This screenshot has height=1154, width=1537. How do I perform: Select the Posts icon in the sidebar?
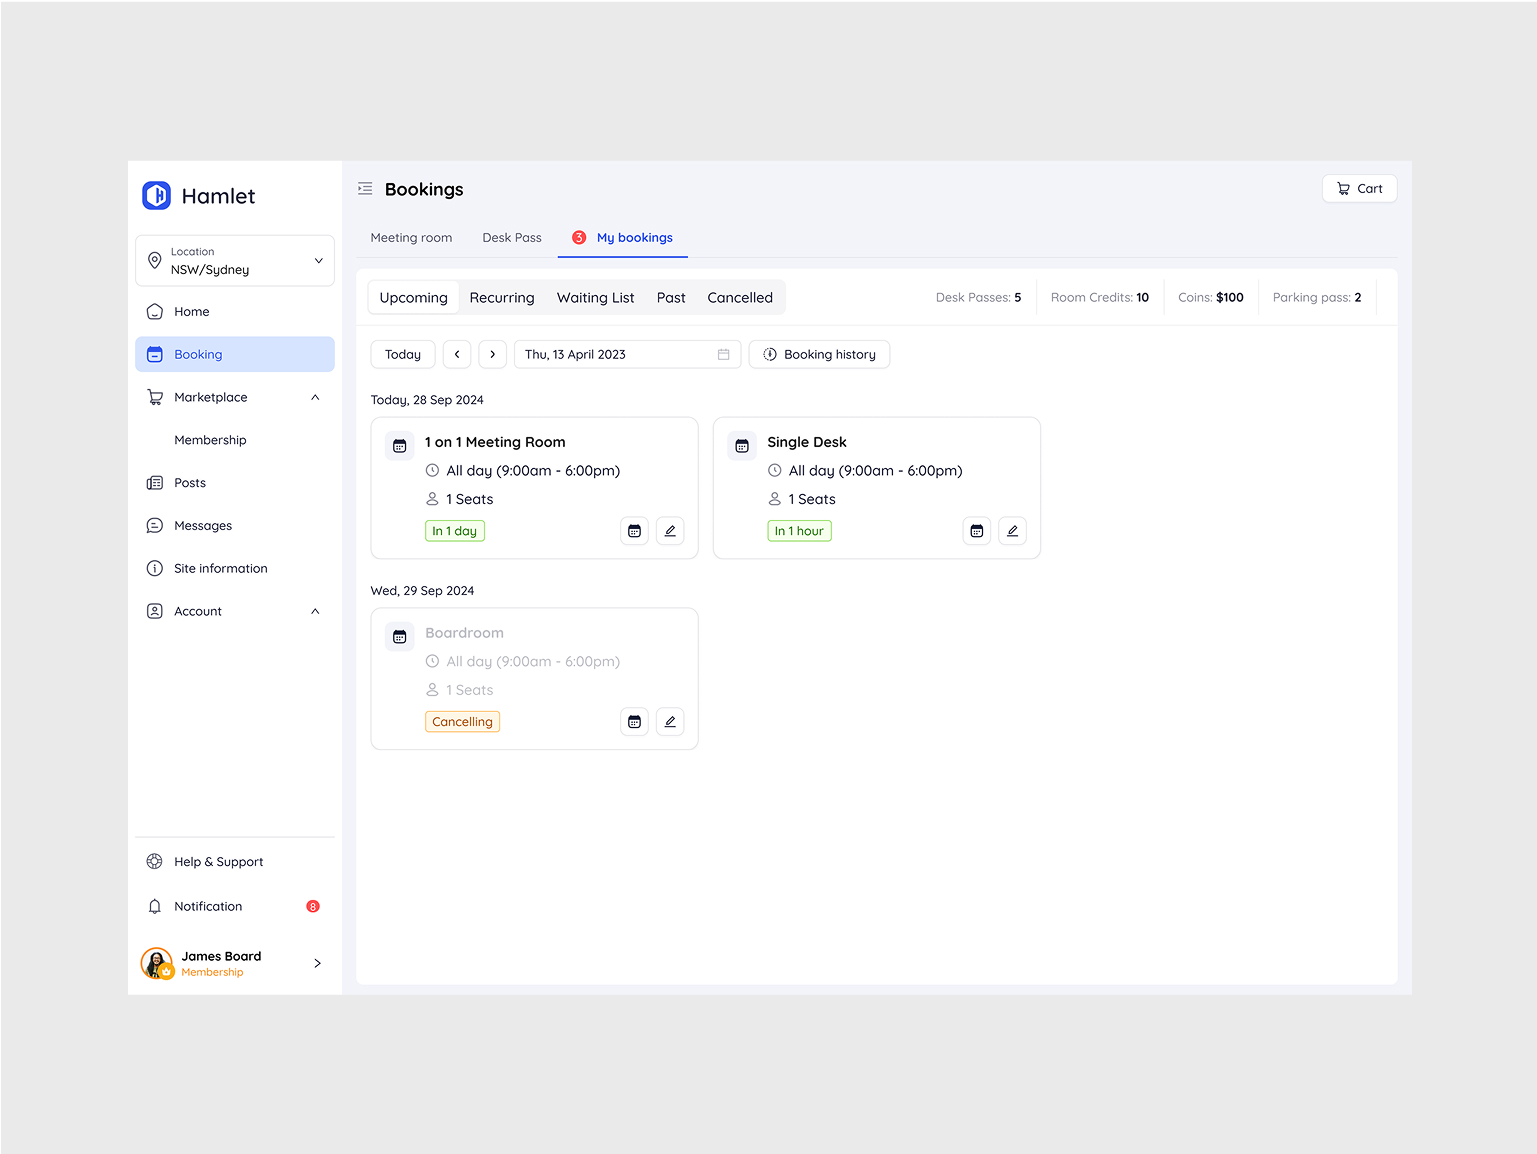point(155,482)
